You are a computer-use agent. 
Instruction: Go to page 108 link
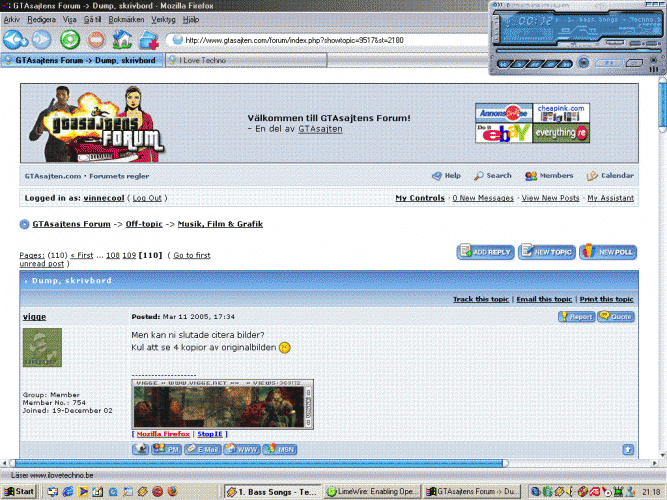(112, 255)
